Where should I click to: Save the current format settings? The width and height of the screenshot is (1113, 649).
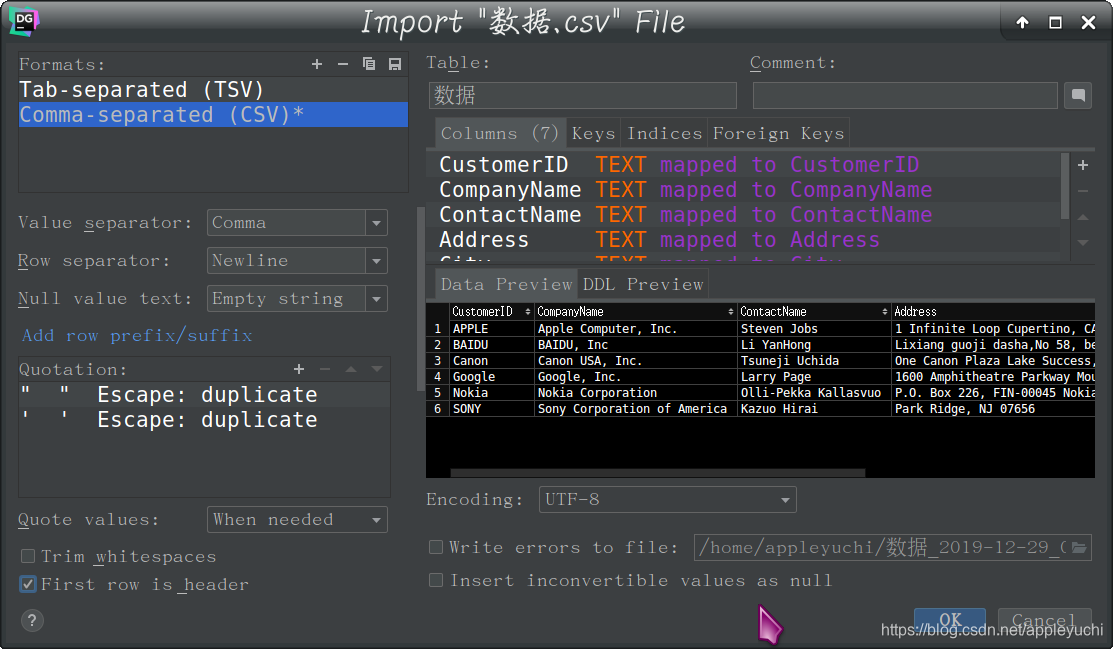pyautogui.click(x=394, y=63)
